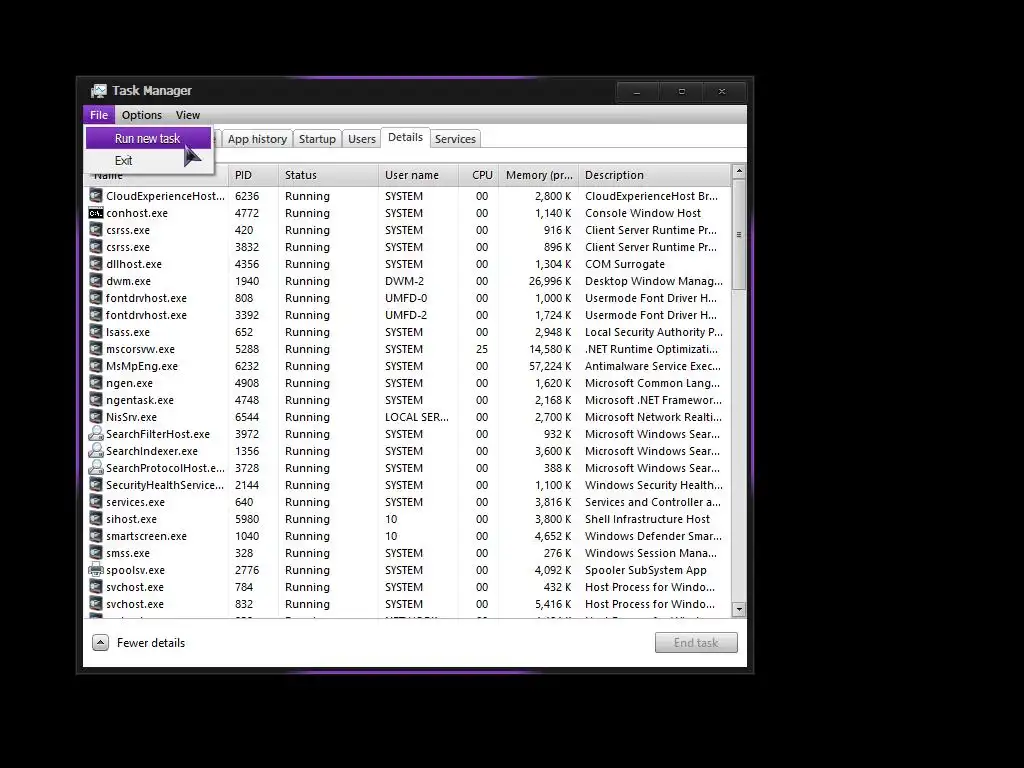Viewport: 1024px width, 768px height.
Task: Select Console Window Host description
Action: [x=643, y=213]
